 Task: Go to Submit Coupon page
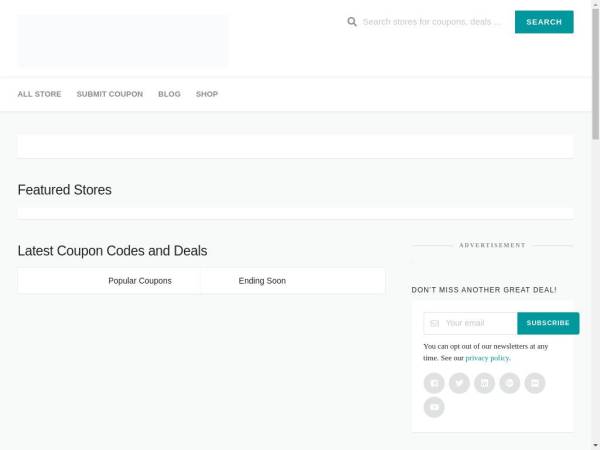click(109, 94)
